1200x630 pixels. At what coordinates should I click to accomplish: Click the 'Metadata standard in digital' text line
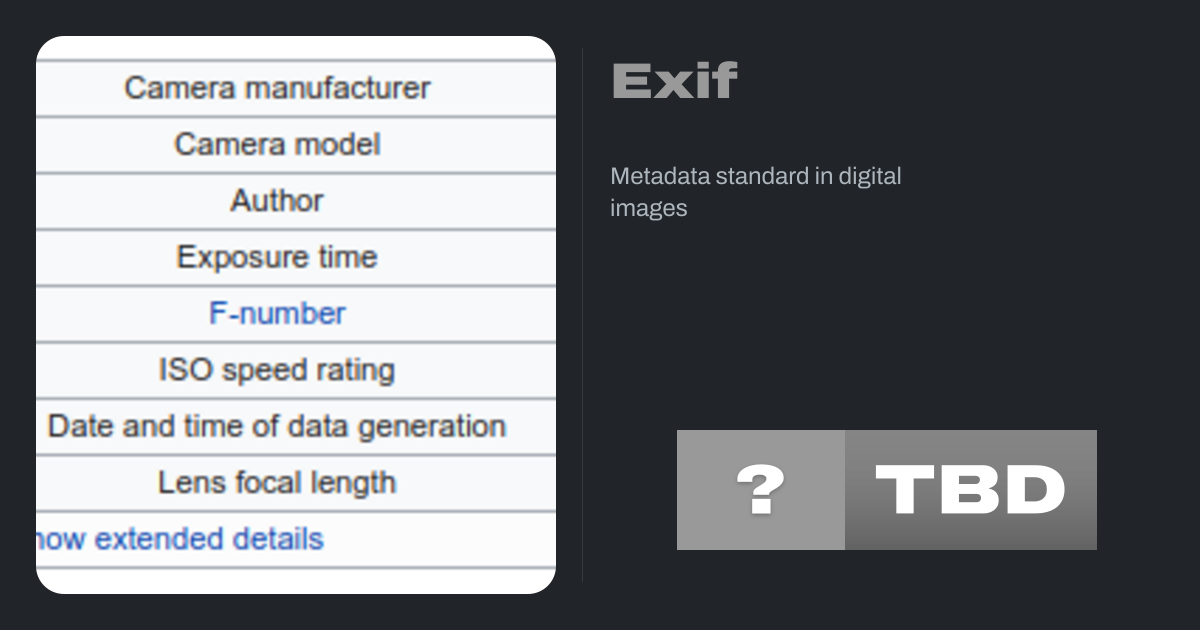coord(755,176)
